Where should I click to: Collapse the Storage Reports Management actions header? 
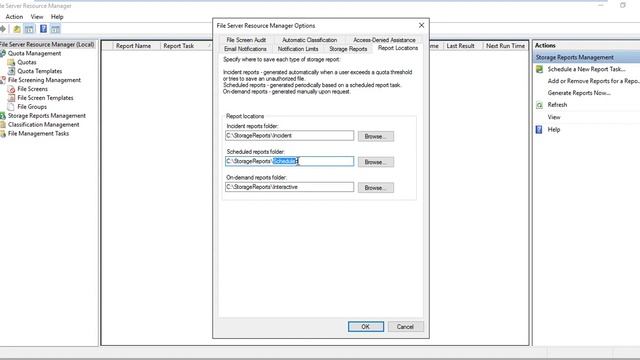pyautogui.click(x=587, y=58)
